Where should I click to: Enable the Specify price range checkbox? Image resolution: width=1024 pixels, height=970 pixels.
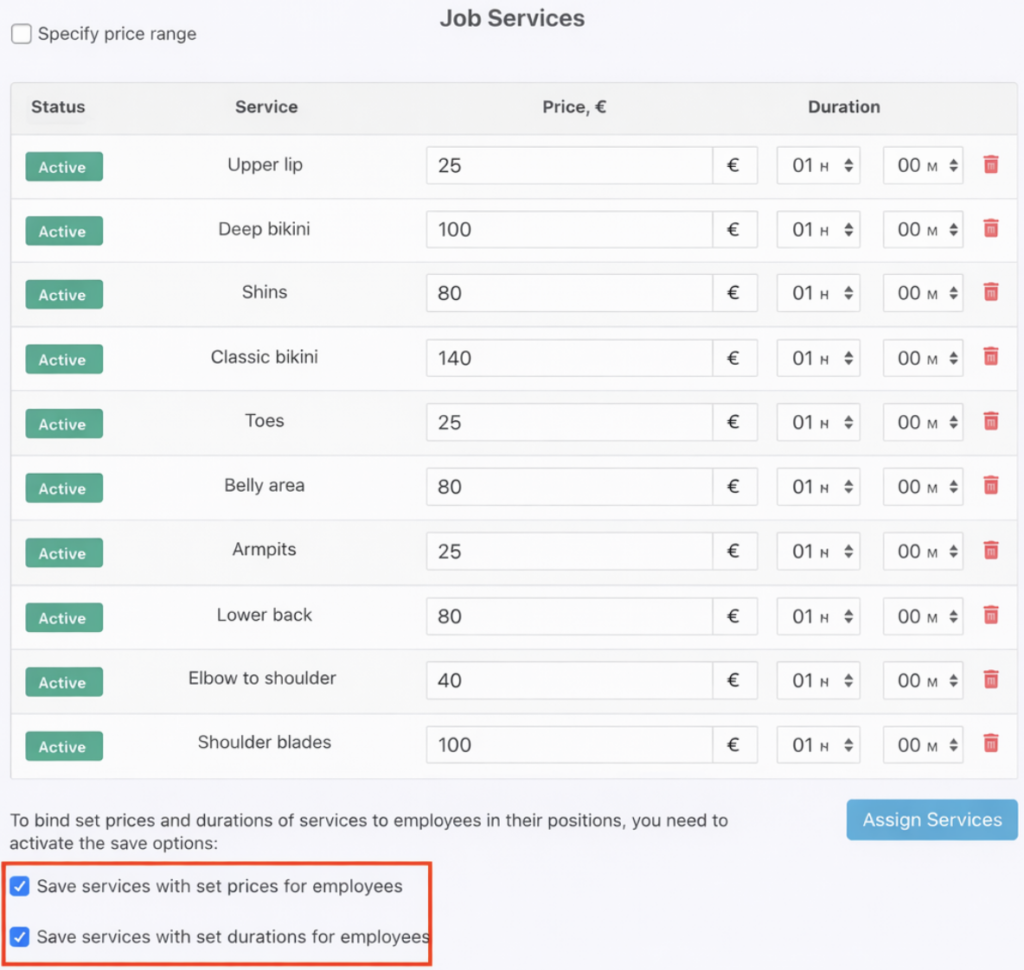tap(21, 35)
